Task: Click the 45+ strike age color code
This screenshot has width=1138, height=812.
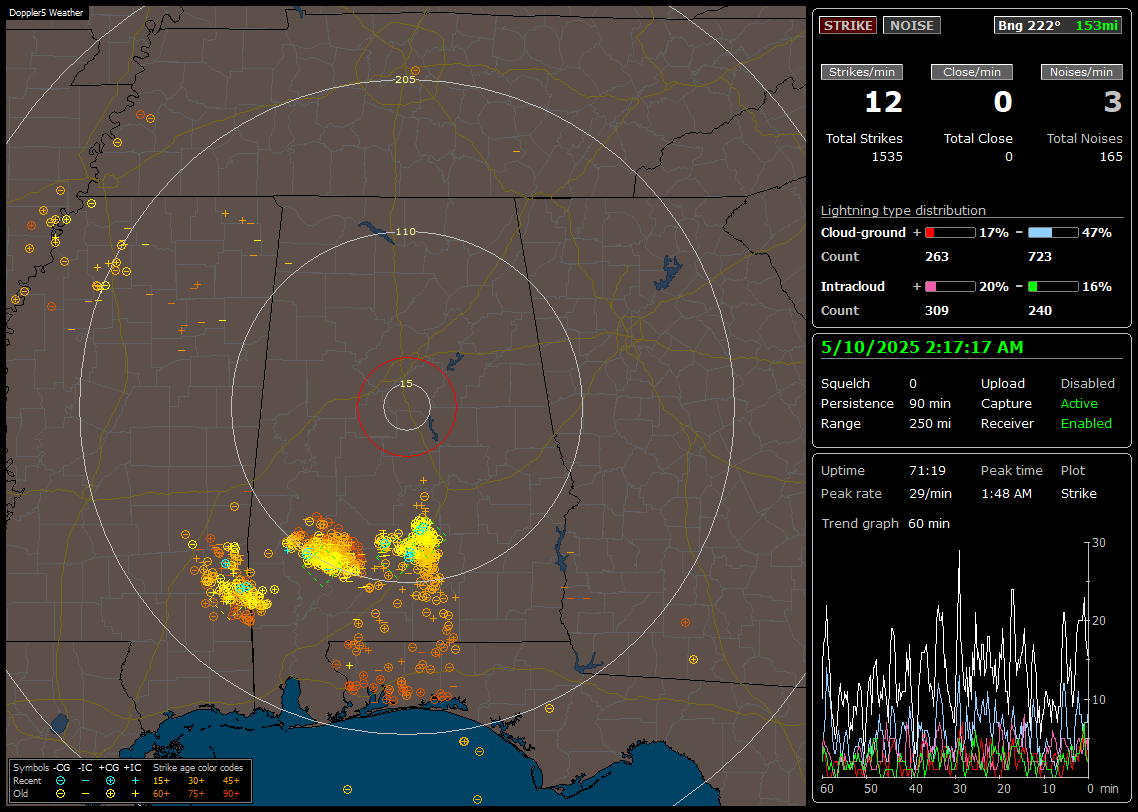Action: coord(231,781)
